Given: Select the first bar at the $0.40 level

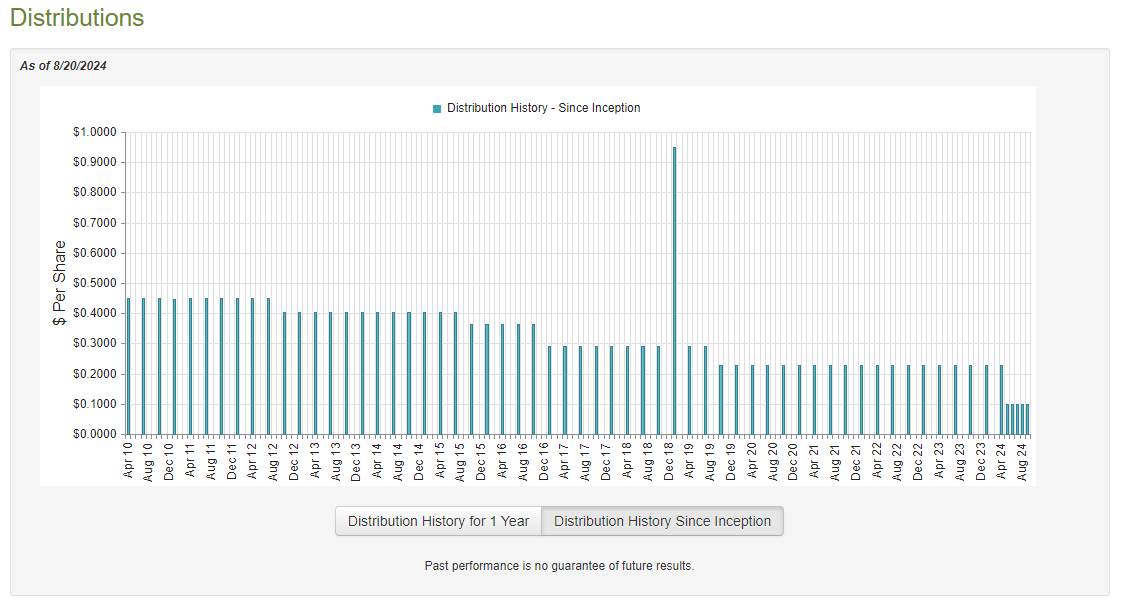Looking at the screenshot, I should click(x=284, y=373).
